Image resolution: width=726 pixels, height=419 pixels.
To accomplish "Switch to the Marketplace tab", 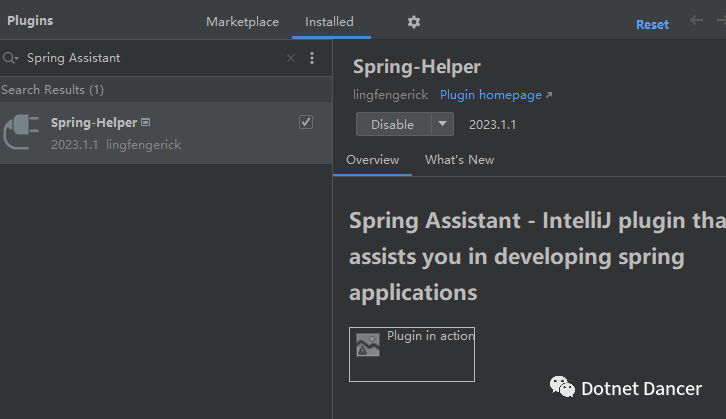I will [x=241, y=22].
